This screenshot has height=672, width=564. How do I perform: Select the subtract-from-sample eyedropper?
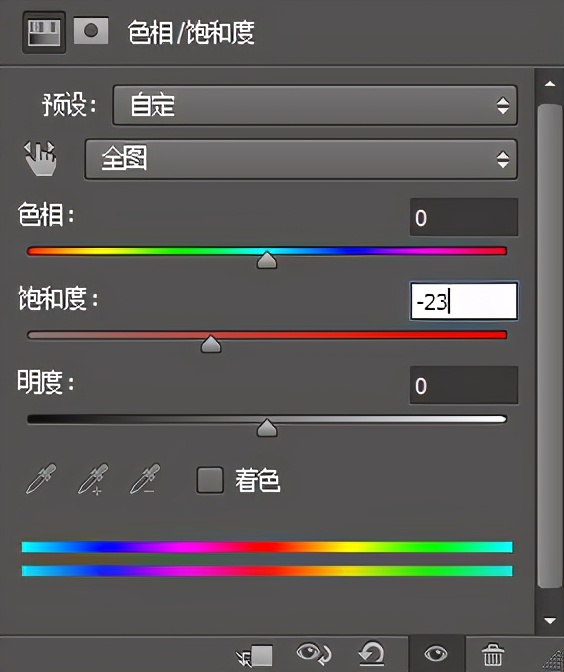pyautogui.click(x=145, y=479)
